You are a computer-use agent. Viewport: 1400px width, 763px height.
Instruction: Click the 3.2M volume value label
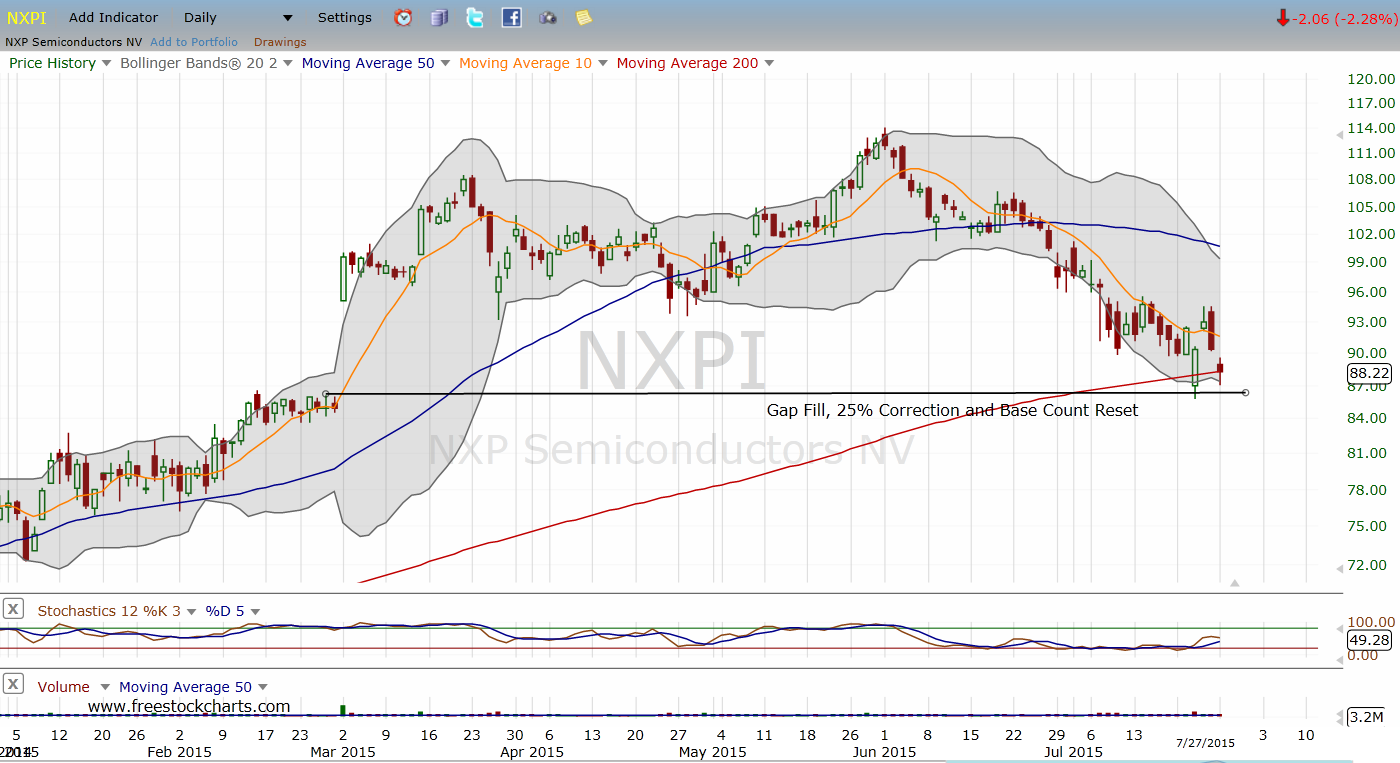pos(1364,716)
